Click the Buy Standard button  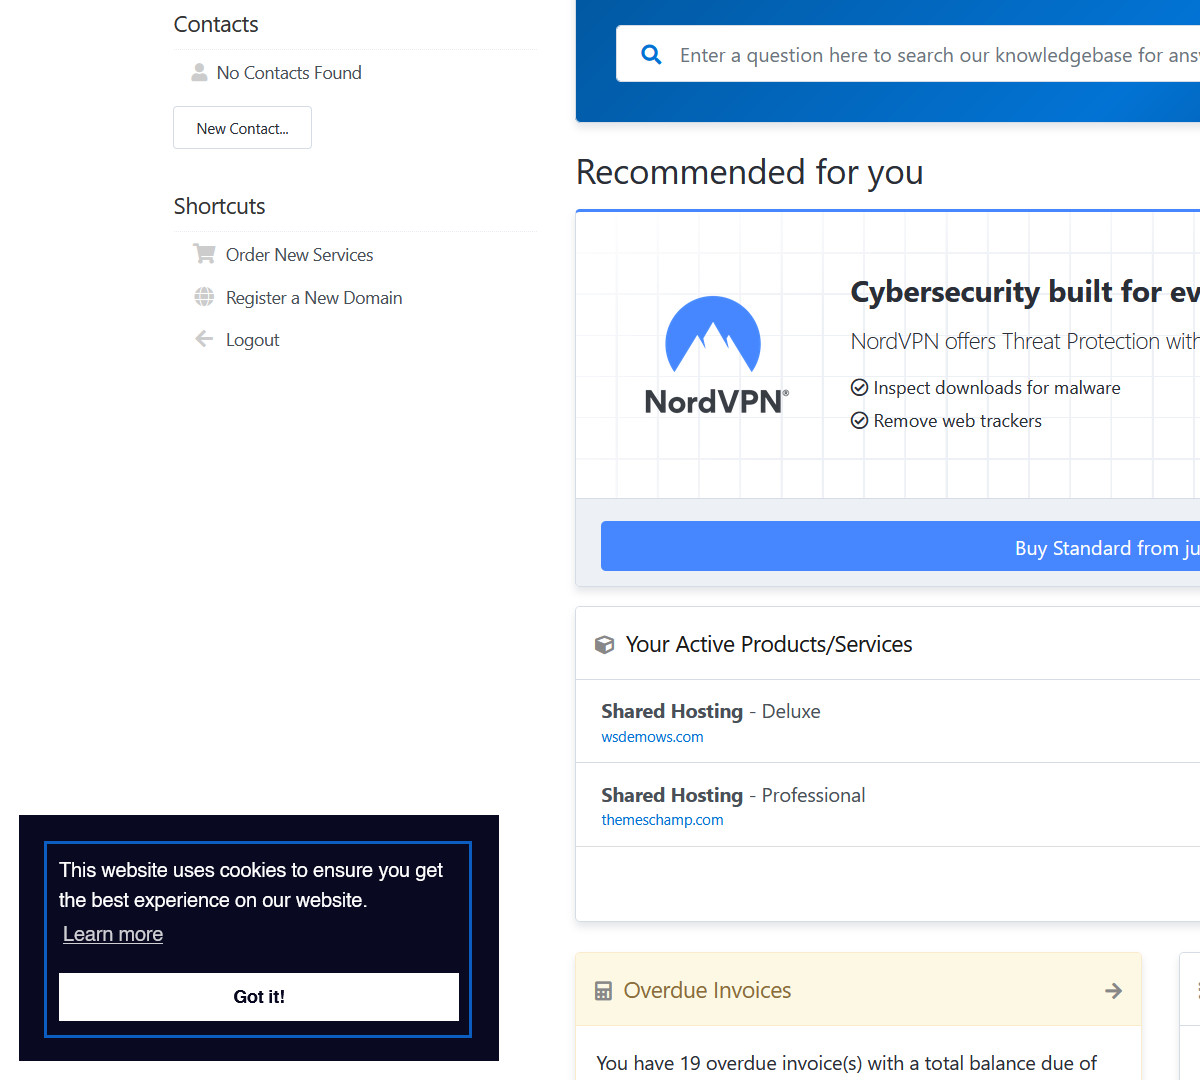[900, 547]
